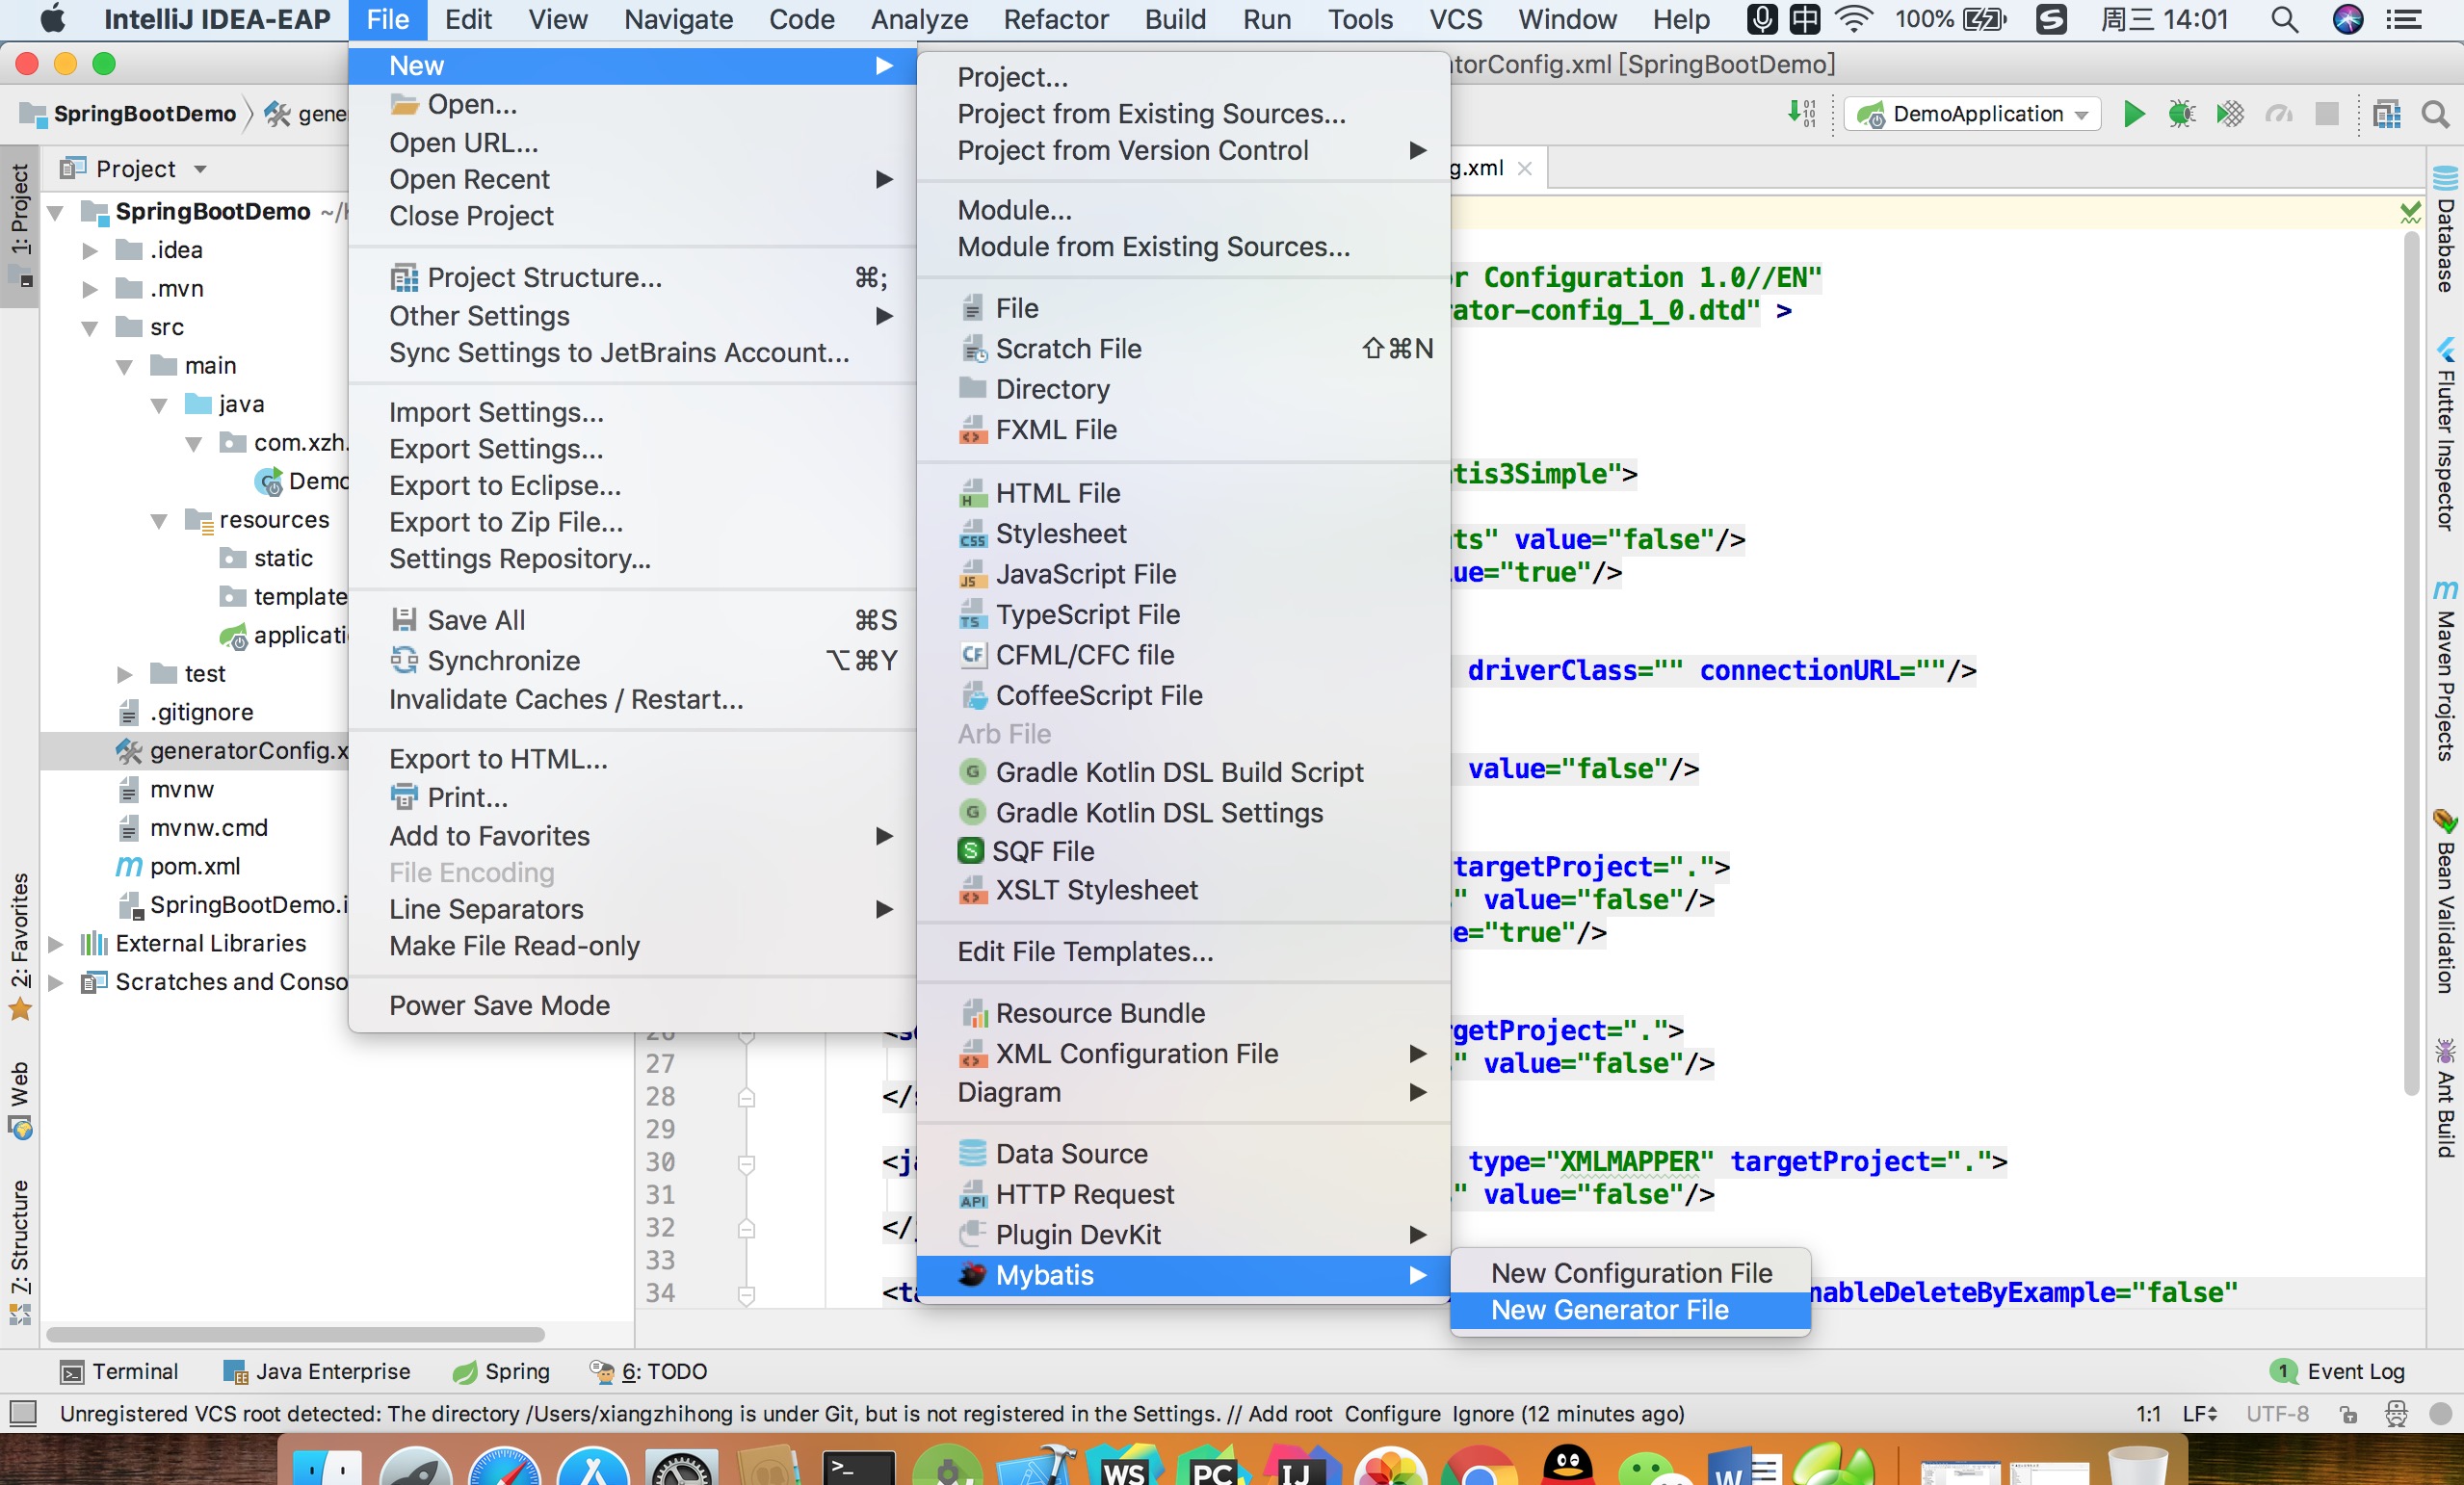Expand Scratches and Consoles node
The image size is (2464, 1485).
(56, 983)
